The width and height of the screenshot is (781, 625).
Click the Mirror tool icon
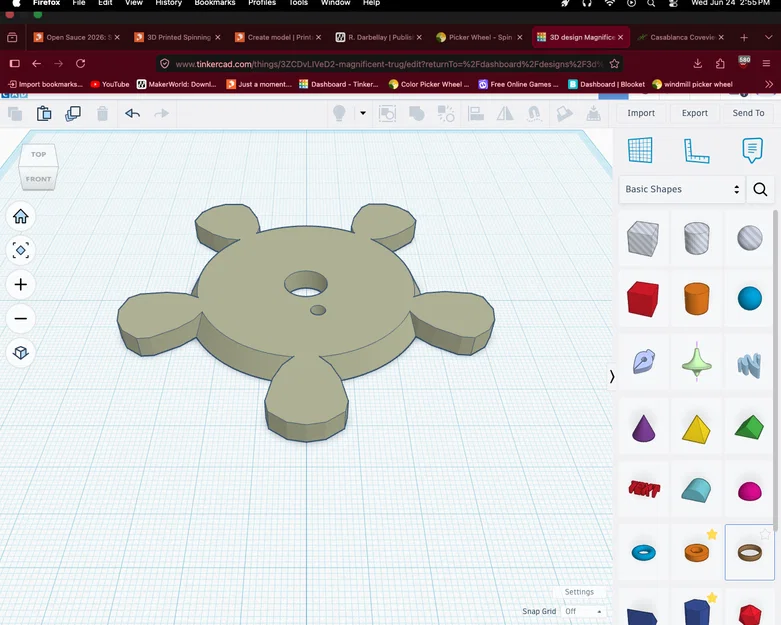(505, 114)
